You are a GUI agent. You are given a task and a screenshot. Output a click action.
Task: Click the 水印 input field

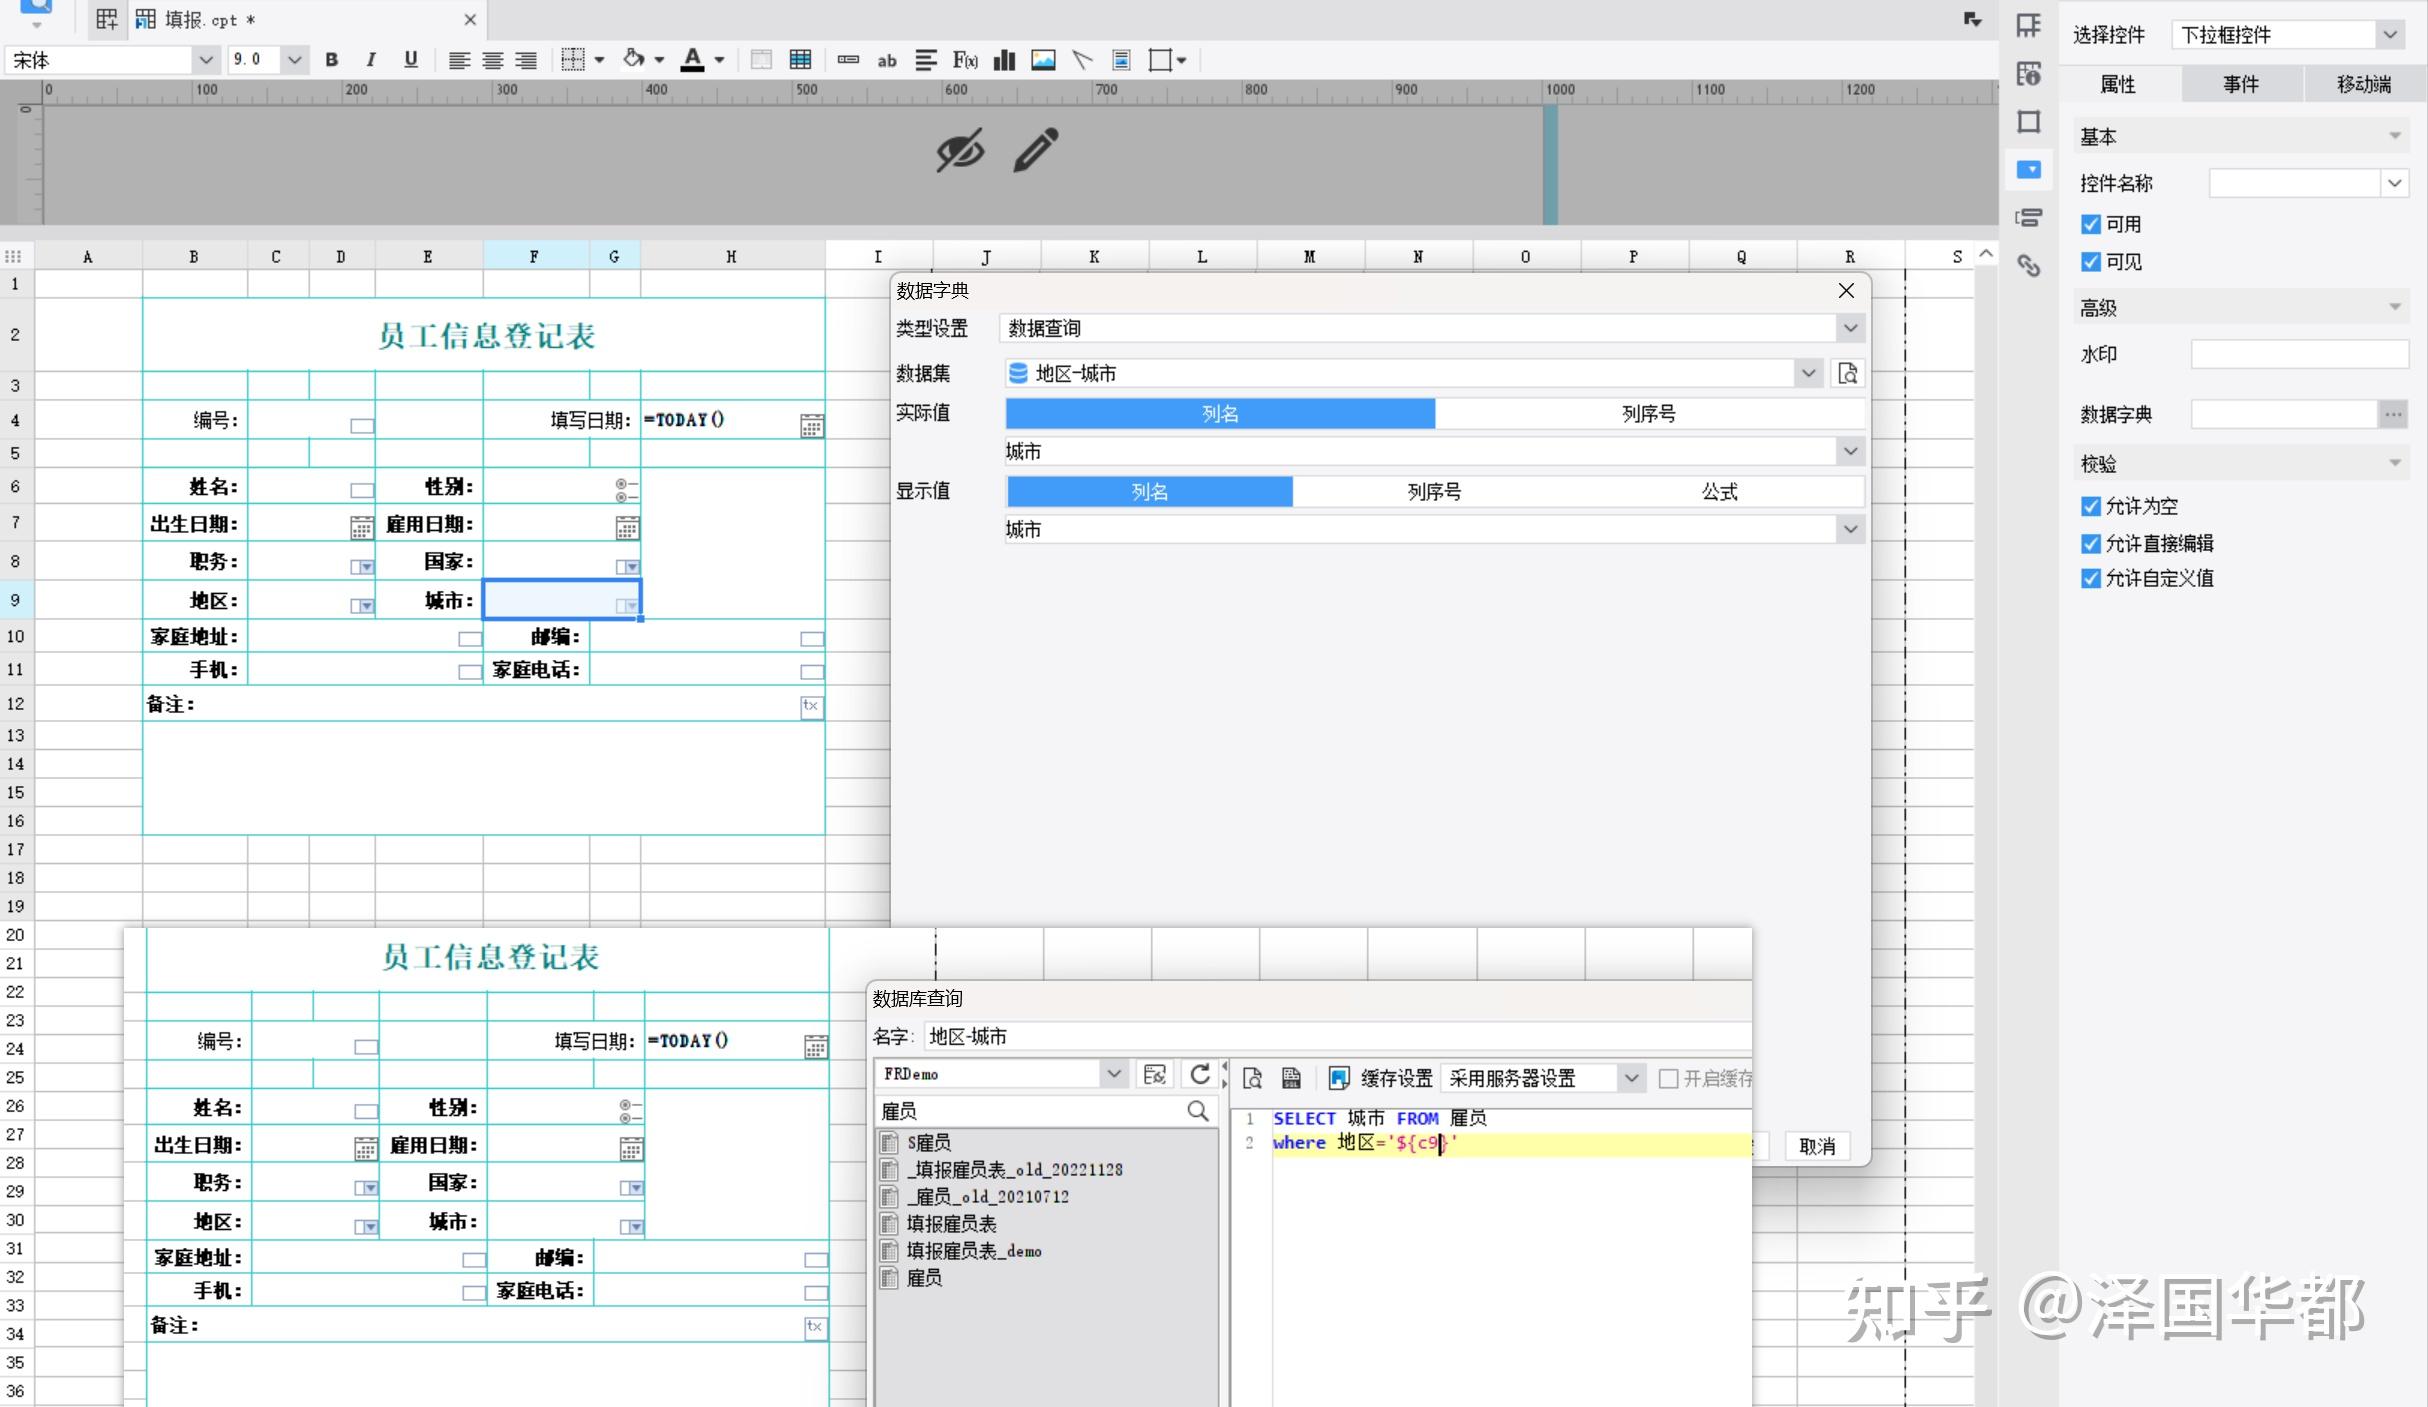pyautogui.click(x=2300, y=354)
